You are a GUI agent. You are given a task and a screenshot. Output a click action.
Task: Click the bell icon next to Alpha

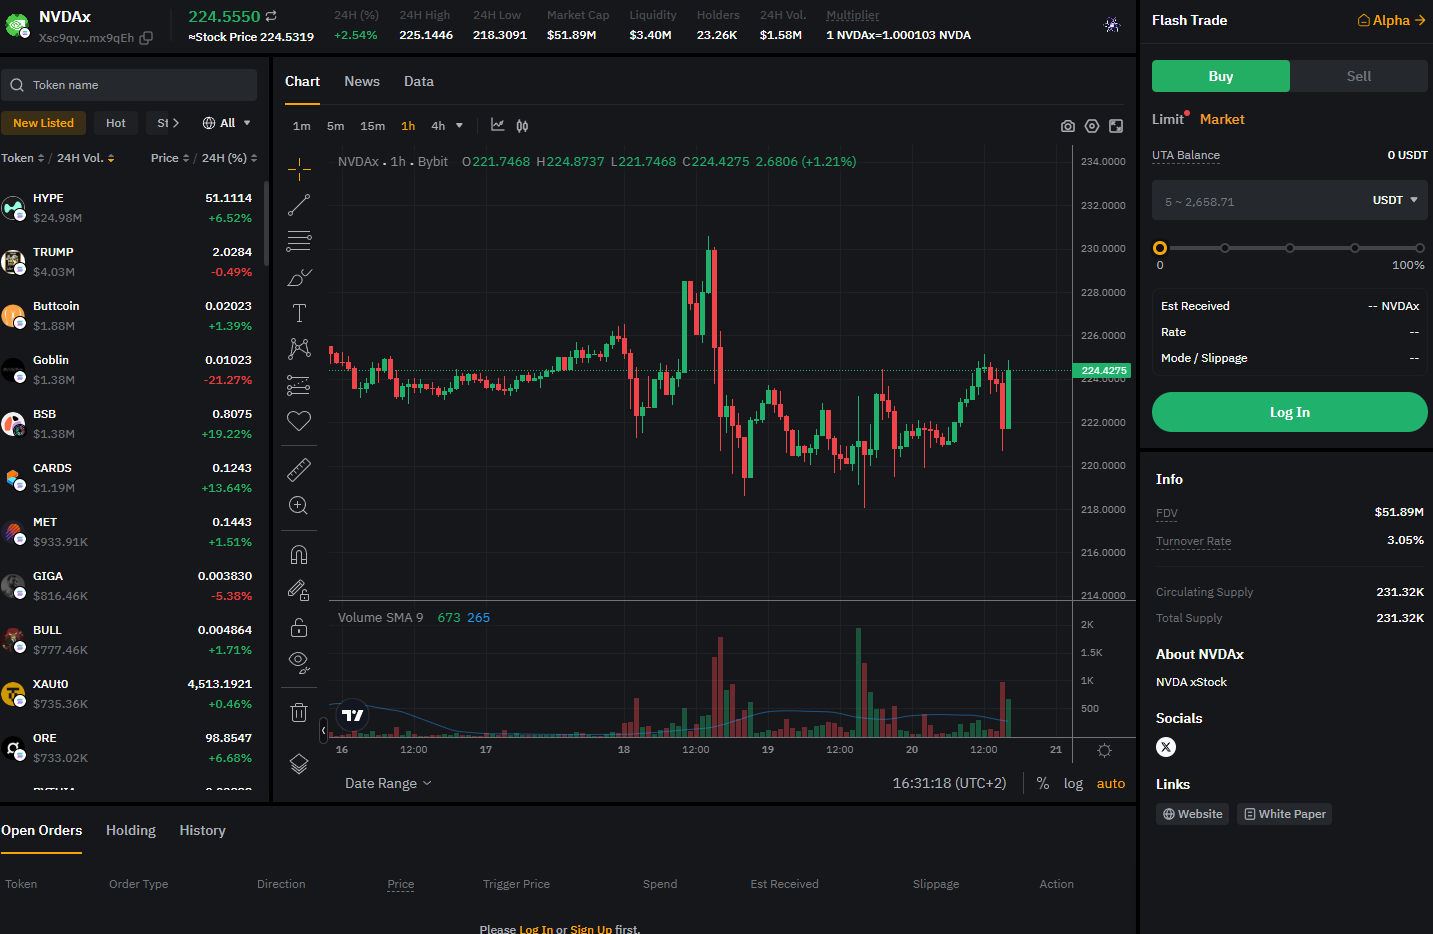[x=1363, y=20]
